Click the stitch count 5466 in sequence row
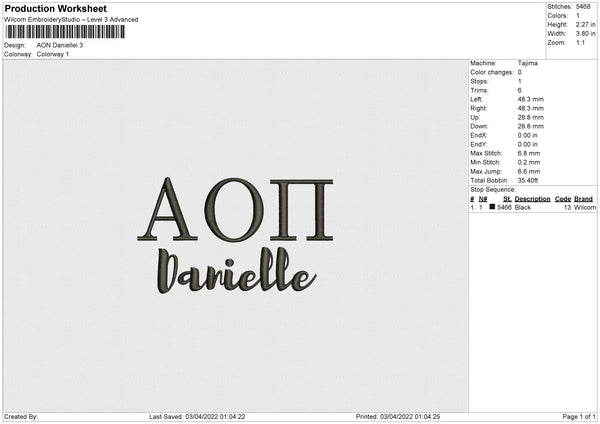 point(504,207)
